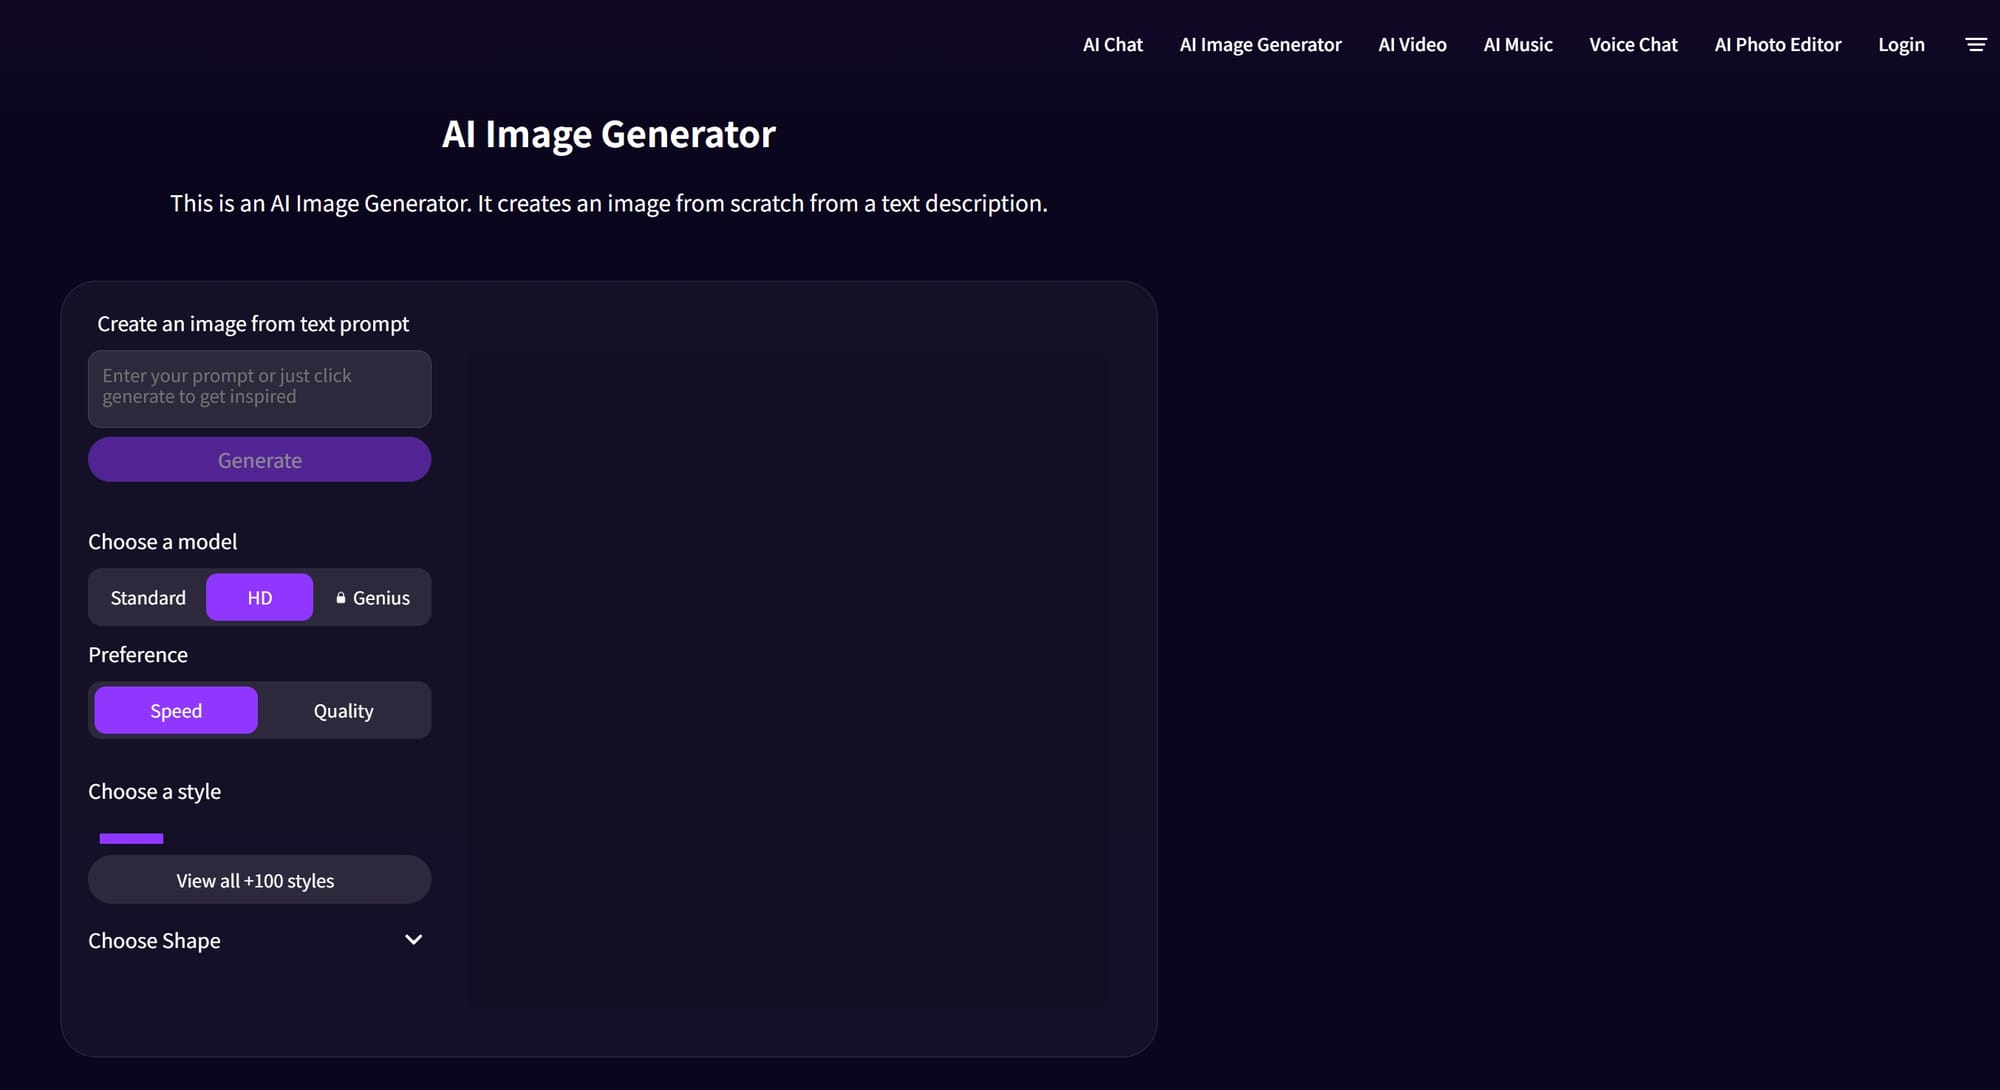Set preference to Speed
The width and height of the screenshot is (2000, 1090).
(176, 711)
